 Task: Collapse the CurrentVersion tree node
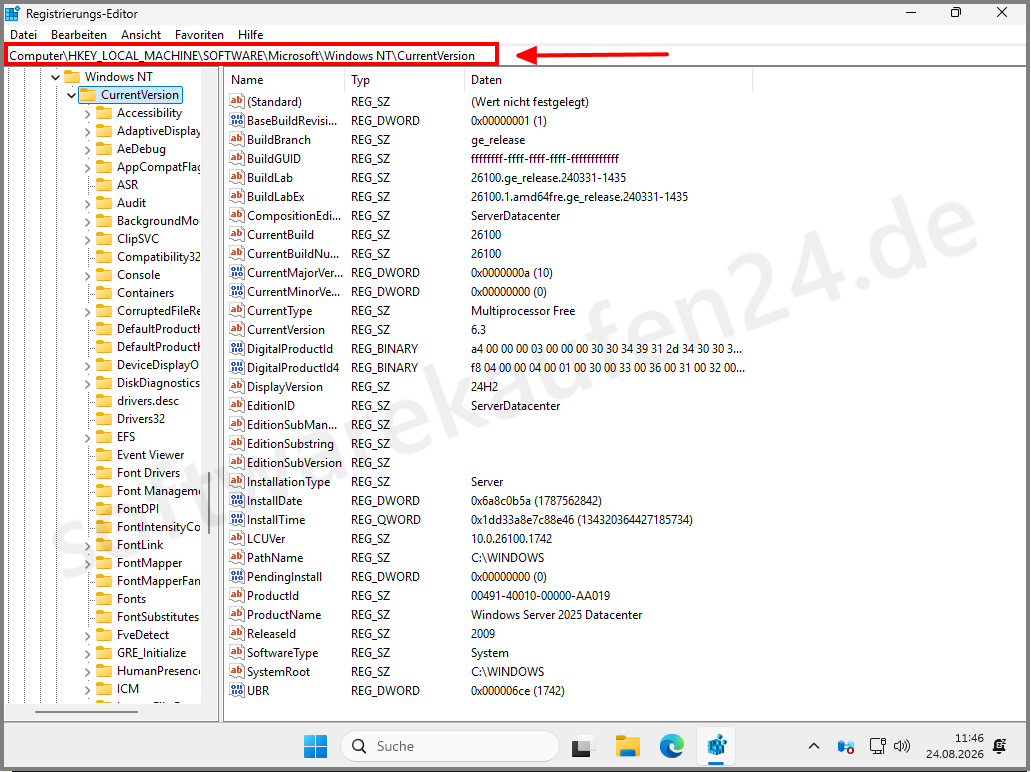(71, 95)
